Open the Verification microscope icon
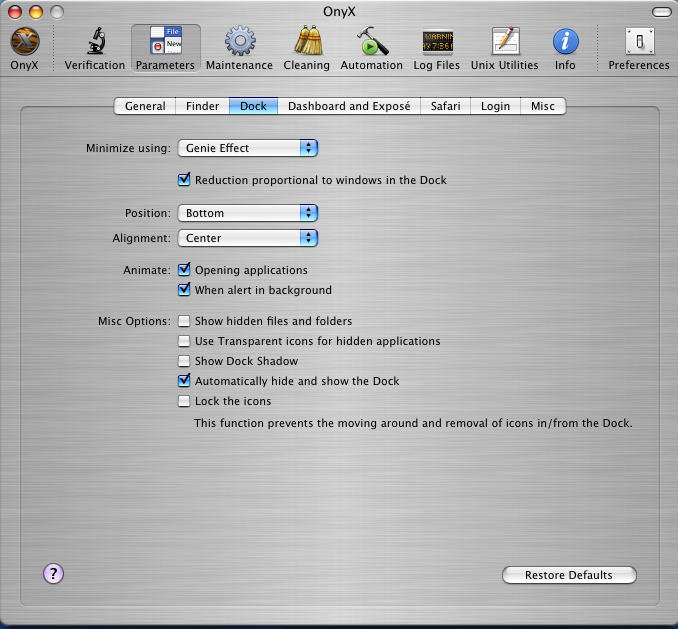Screen dimensions: 678x629 [96, 41]
